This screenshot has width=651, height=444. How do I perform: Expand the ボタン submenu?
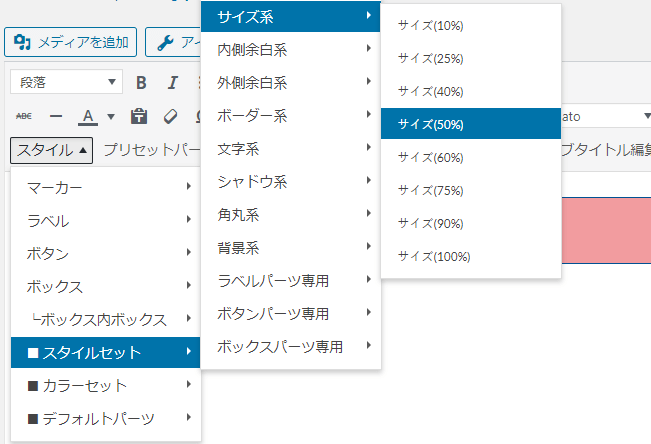(x=106, y=253)
